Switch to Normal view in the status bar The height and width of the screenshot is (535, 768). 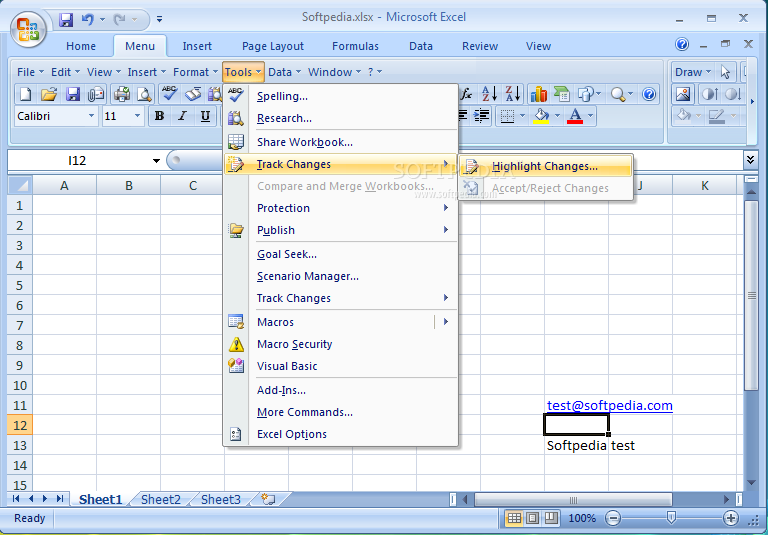tap(514, 518)
